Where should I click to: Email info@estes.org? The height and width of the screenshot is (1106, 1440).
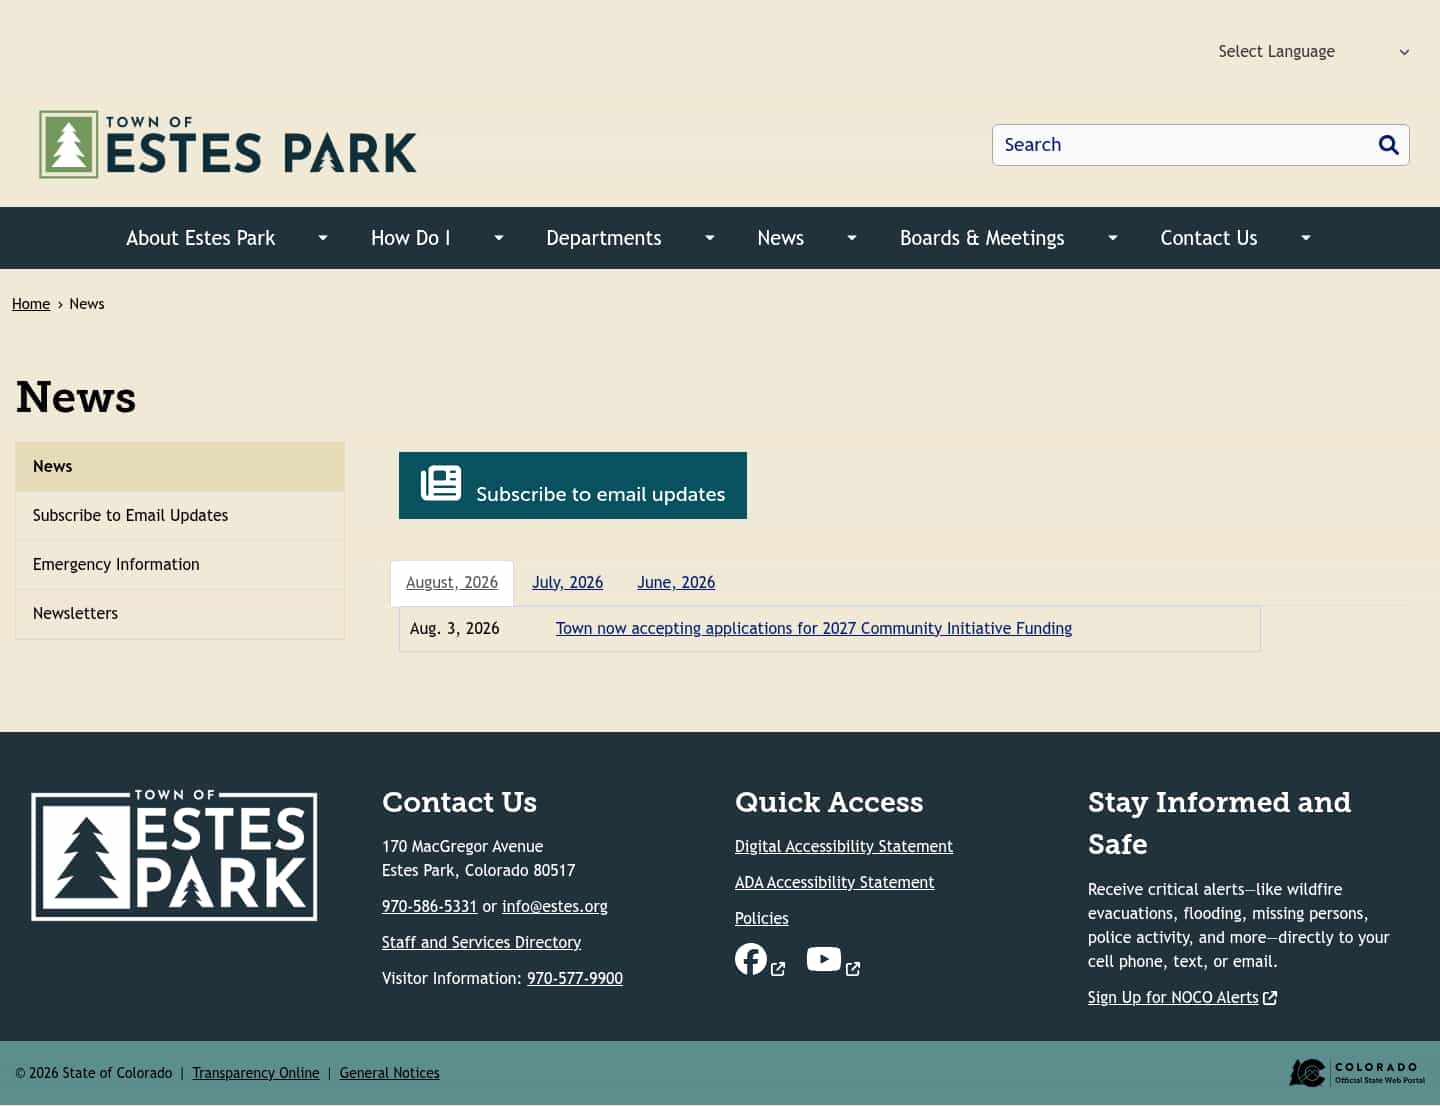coord(555,907)
